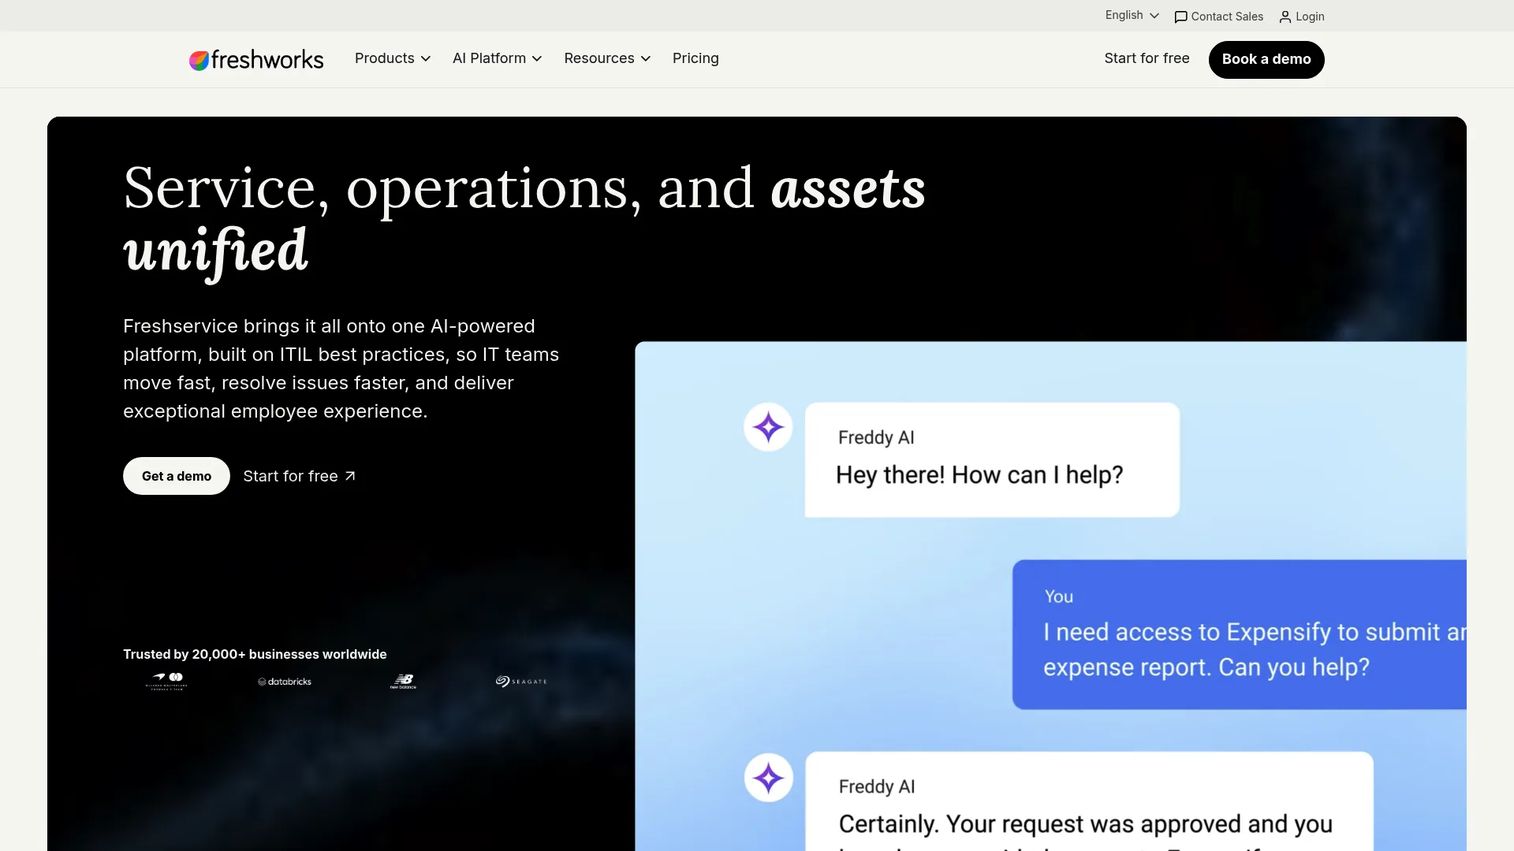Image resolution: width=1514 pixels, height=851 pixels.
Task: Click the Databricks logo
Action: click(x=285, y=682)
